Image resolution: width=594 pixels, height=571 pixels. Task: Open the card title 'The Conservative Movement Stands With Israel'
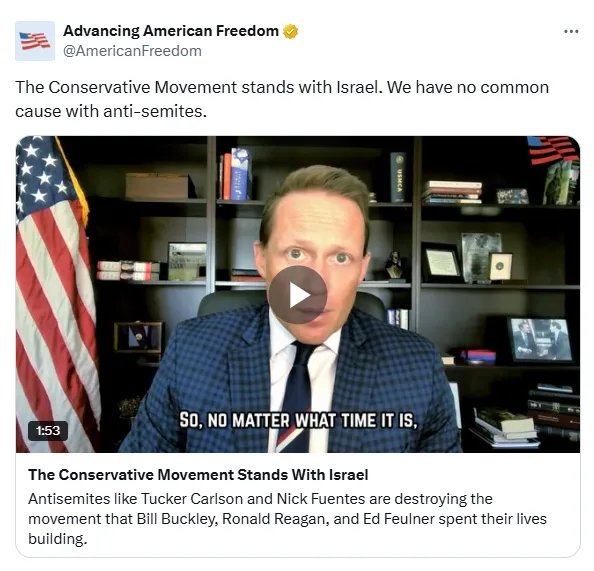point(198,475)
